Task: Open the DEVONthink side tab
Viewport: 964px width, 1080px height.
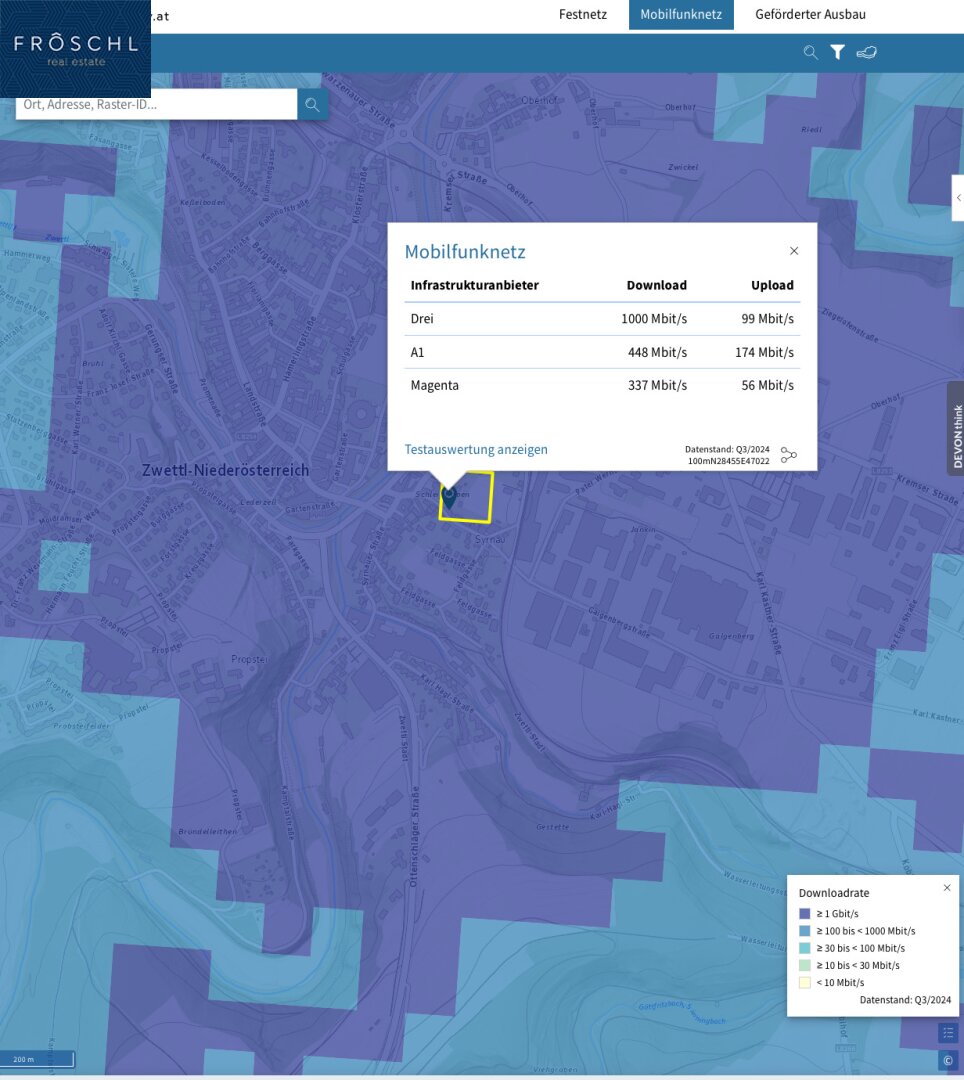Action: click(x=956, y=428)
